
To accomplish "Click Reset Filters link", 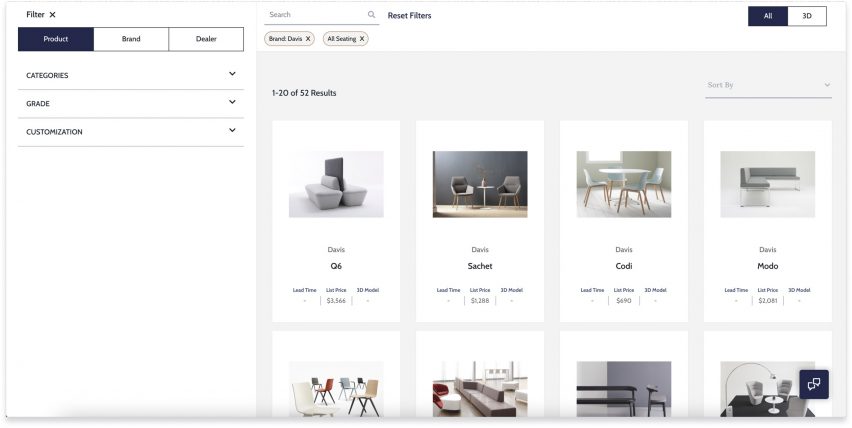I will point(409,16).
